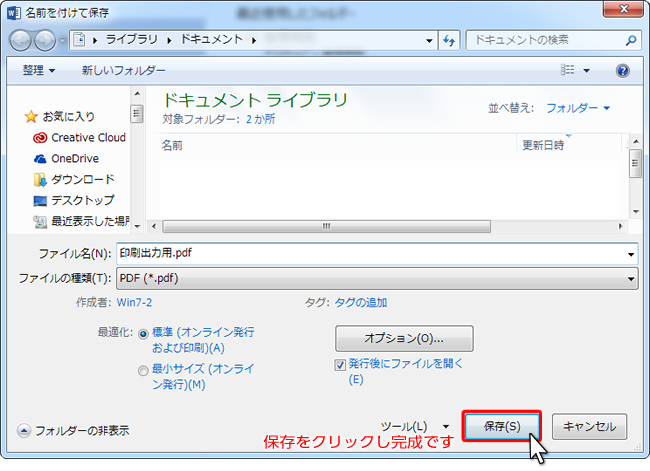Close the 名前を付けて保存 dialog
The width and height of the screenshot is (650, 471).
point(623,9)
